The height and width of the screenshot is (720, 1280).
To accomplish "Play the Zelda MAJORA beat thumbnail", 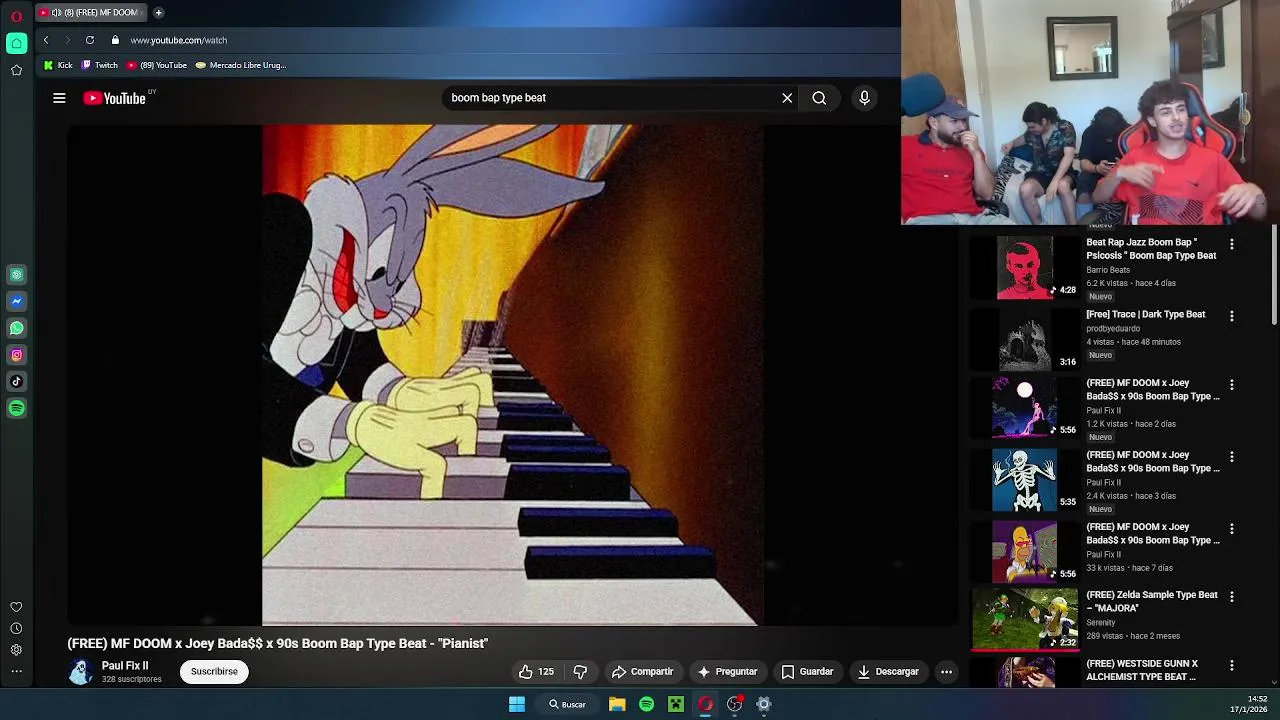I will [x=1024, y=620].
